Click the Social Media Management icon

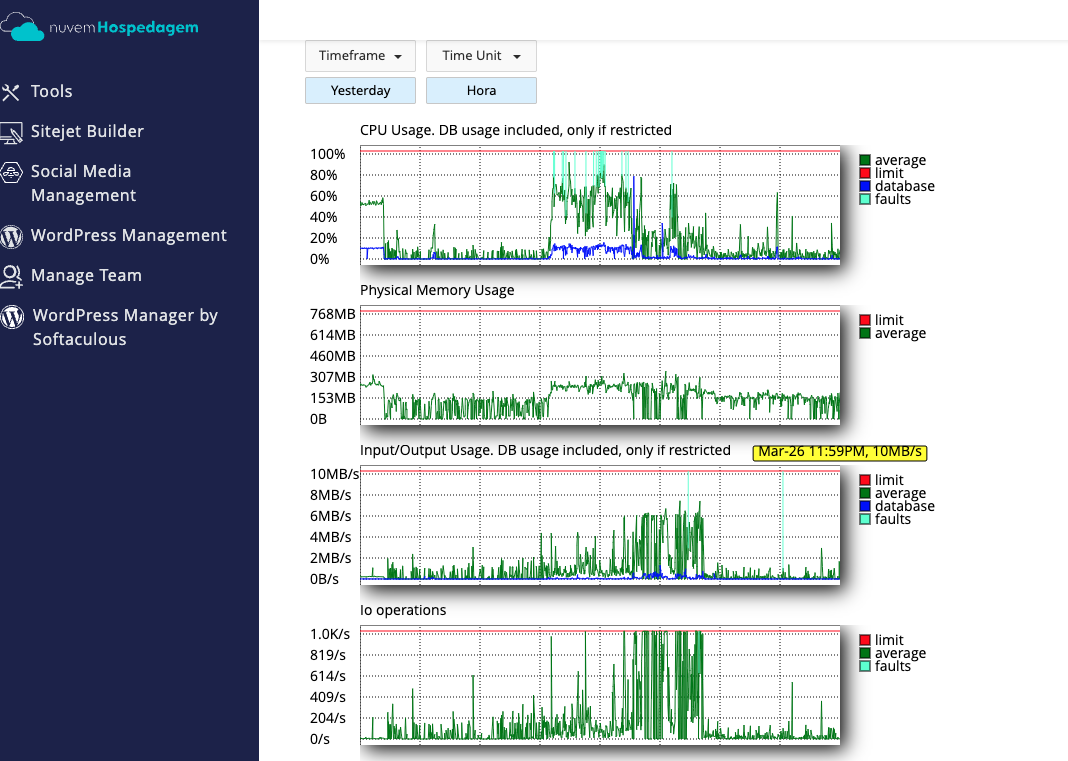(12, 172)
